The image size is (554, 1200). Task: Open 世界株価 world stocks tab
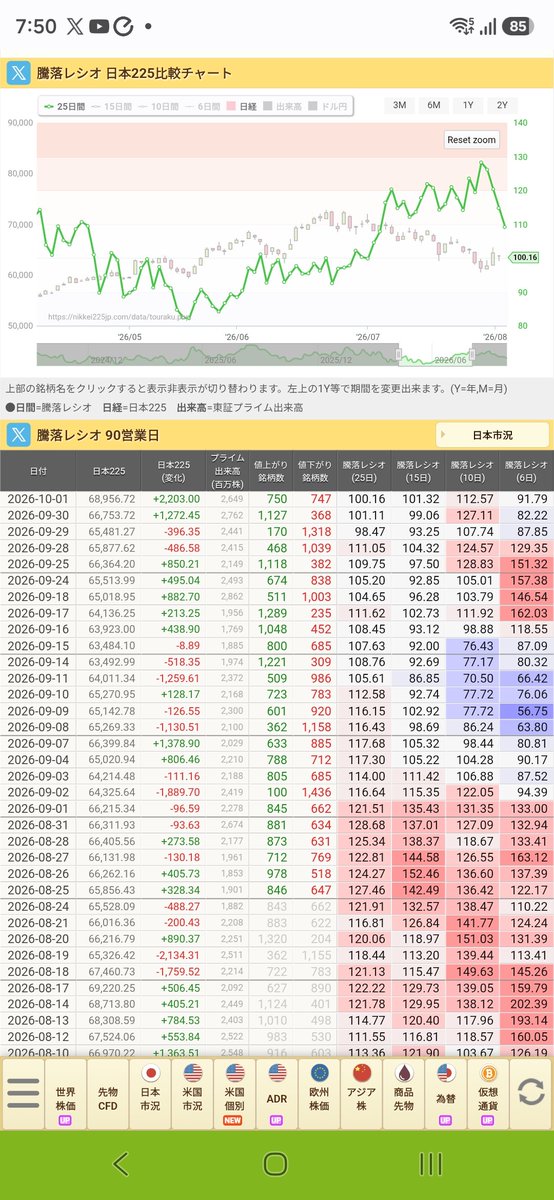click(x=66, y=1093)
